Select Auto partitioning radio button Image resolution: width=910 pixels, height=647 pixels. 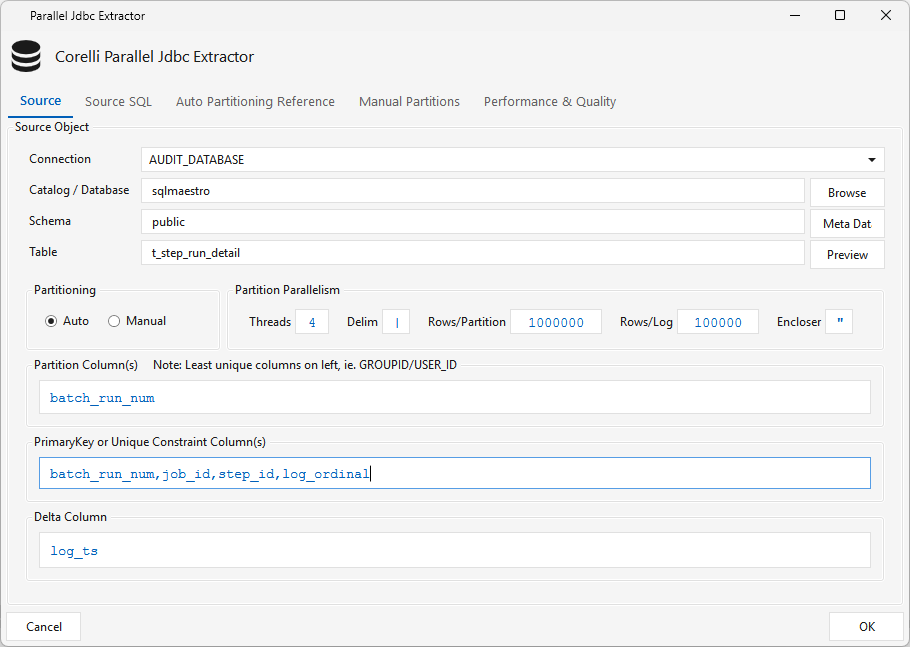[x=51, y=321]
